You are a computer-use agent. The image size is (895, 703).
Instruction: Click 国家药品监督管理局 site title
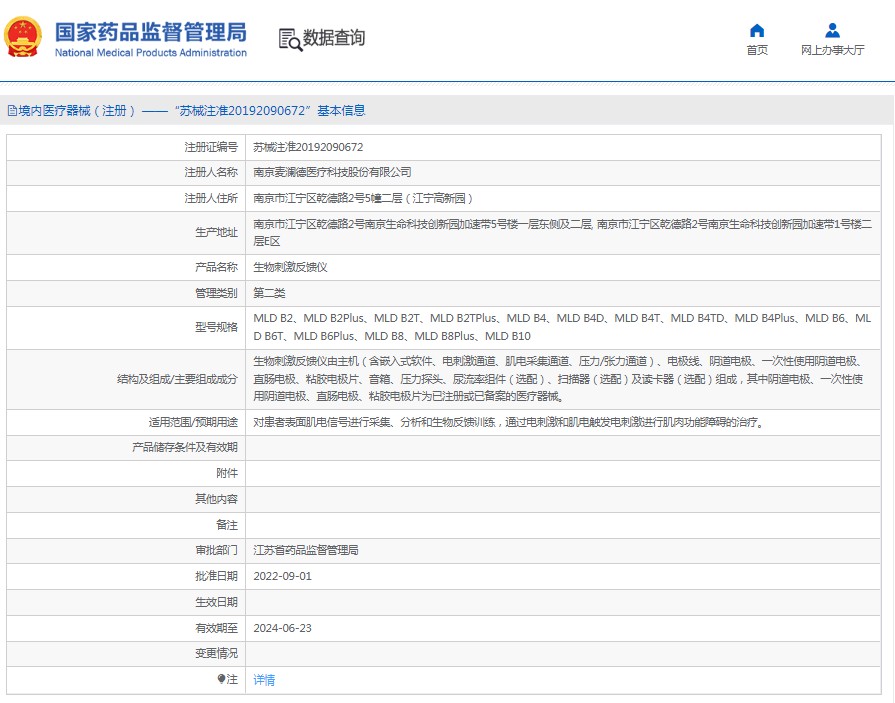click(x=151, y=32)
